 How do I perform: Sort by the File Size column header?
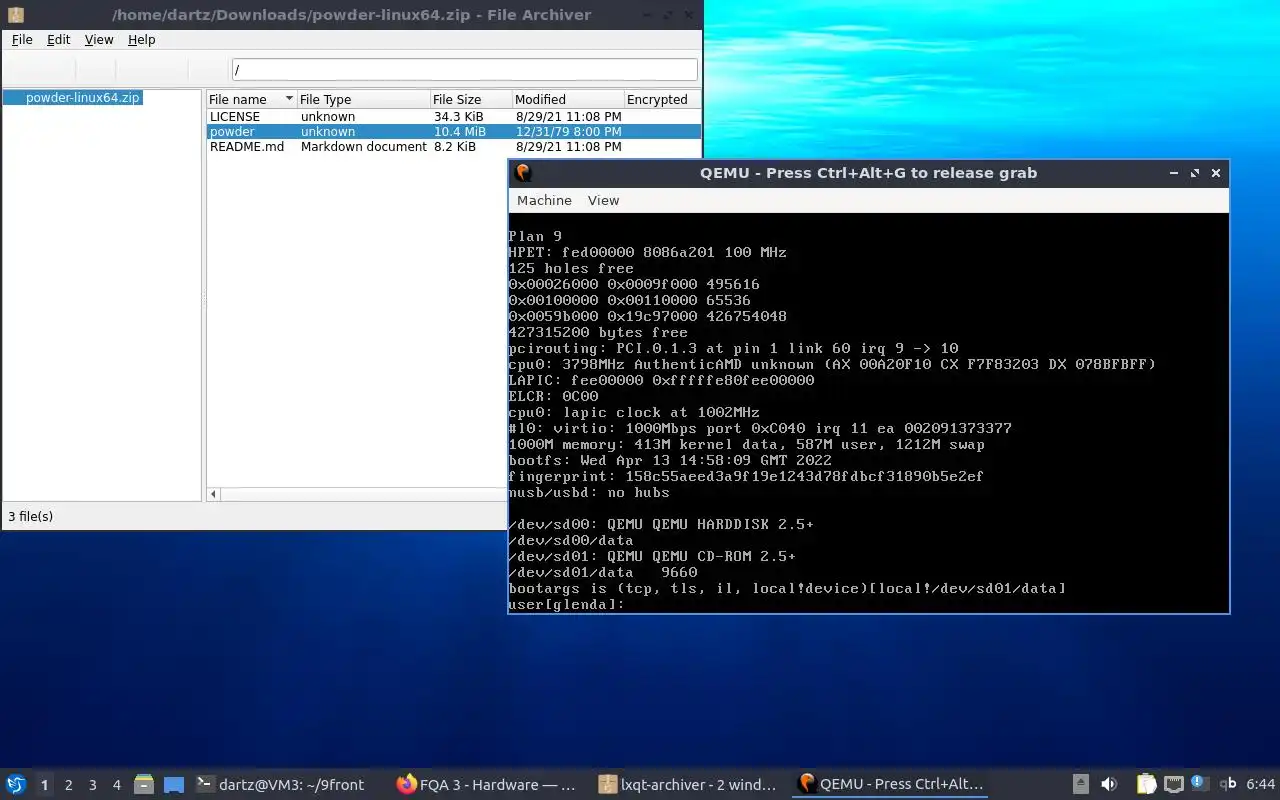(x=471, y=100)
